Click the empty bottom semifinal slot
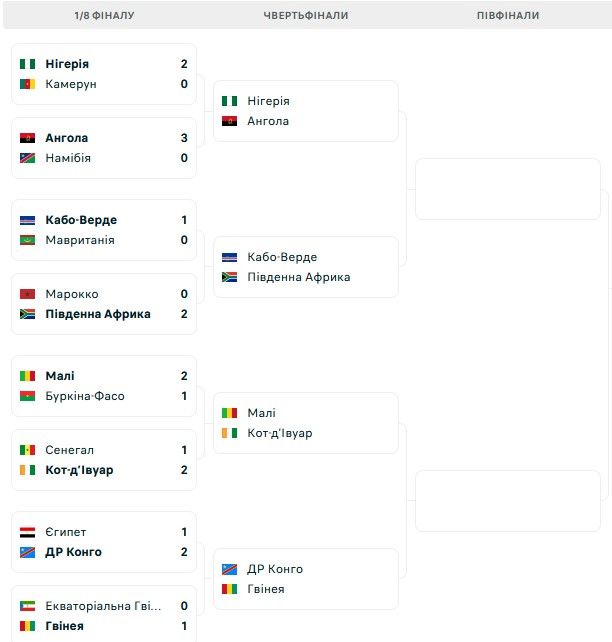Viewport: 612px width, 642px height. (x=507, y=501)
